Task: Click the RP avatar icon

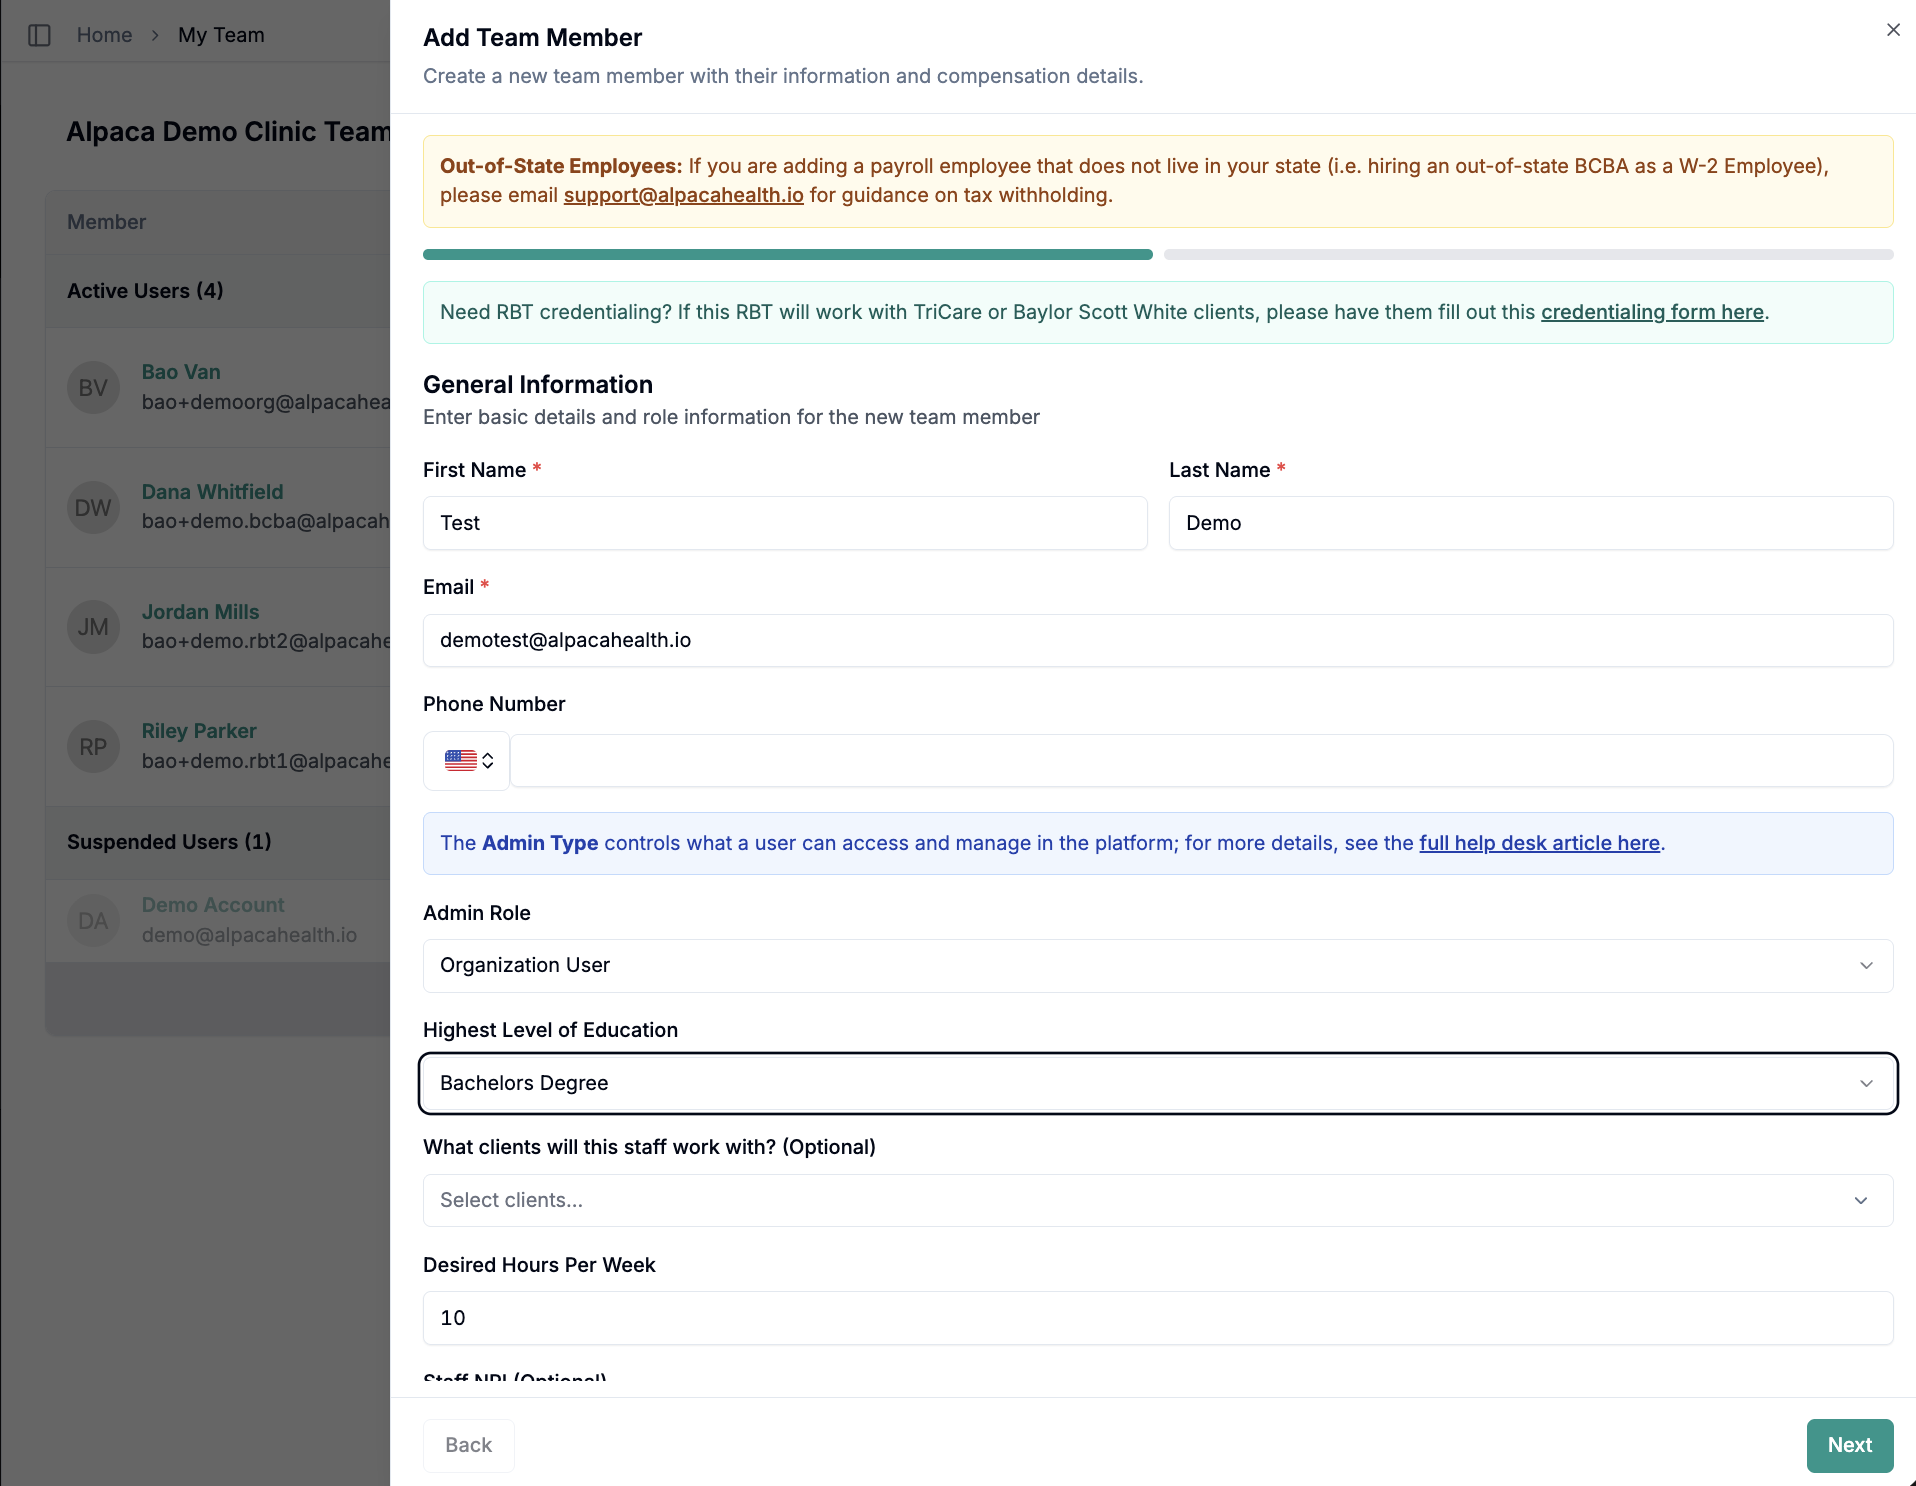Action: (x=93, y=747)
